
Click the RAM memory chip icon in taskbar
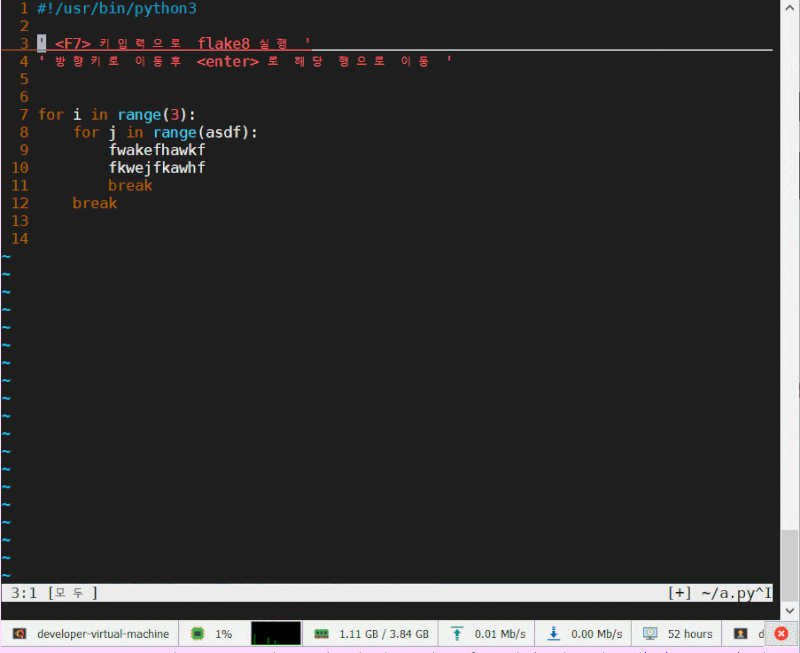pos(322,633)
